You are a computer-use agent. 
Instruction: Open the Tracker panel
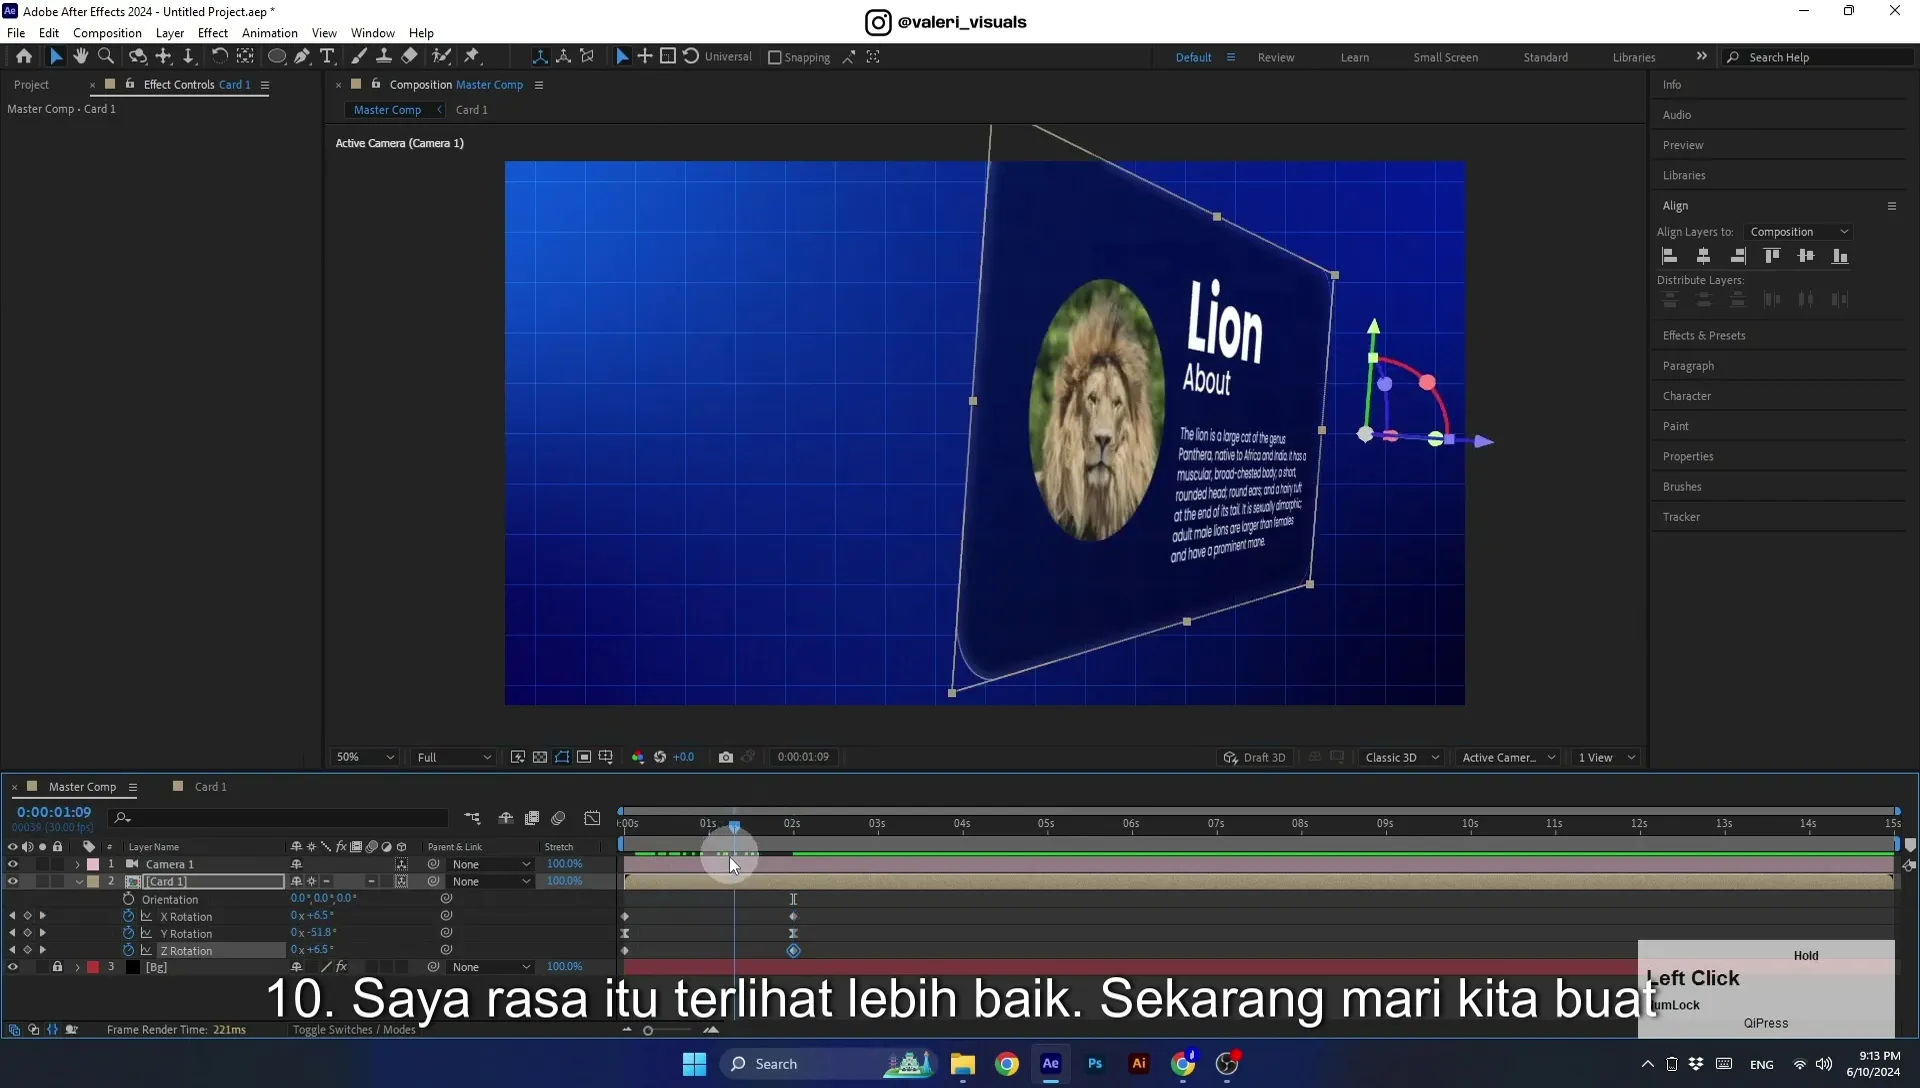click(1681, 517)
